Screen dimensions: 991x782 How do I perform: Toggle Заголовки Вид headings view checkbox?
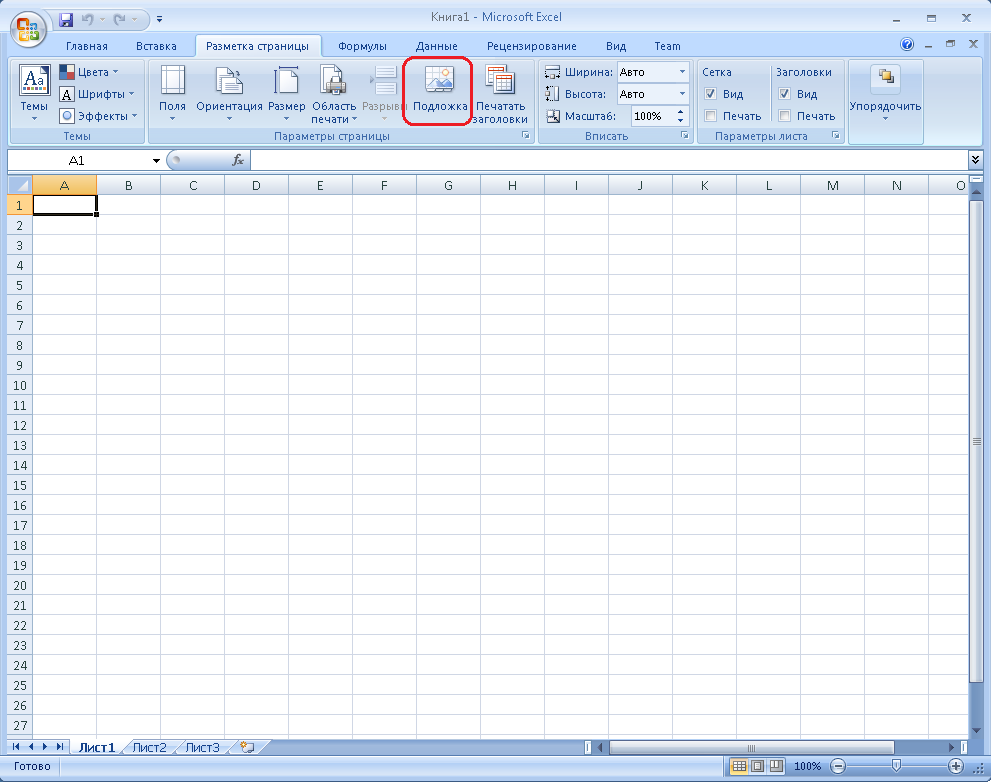coord(784,94)
